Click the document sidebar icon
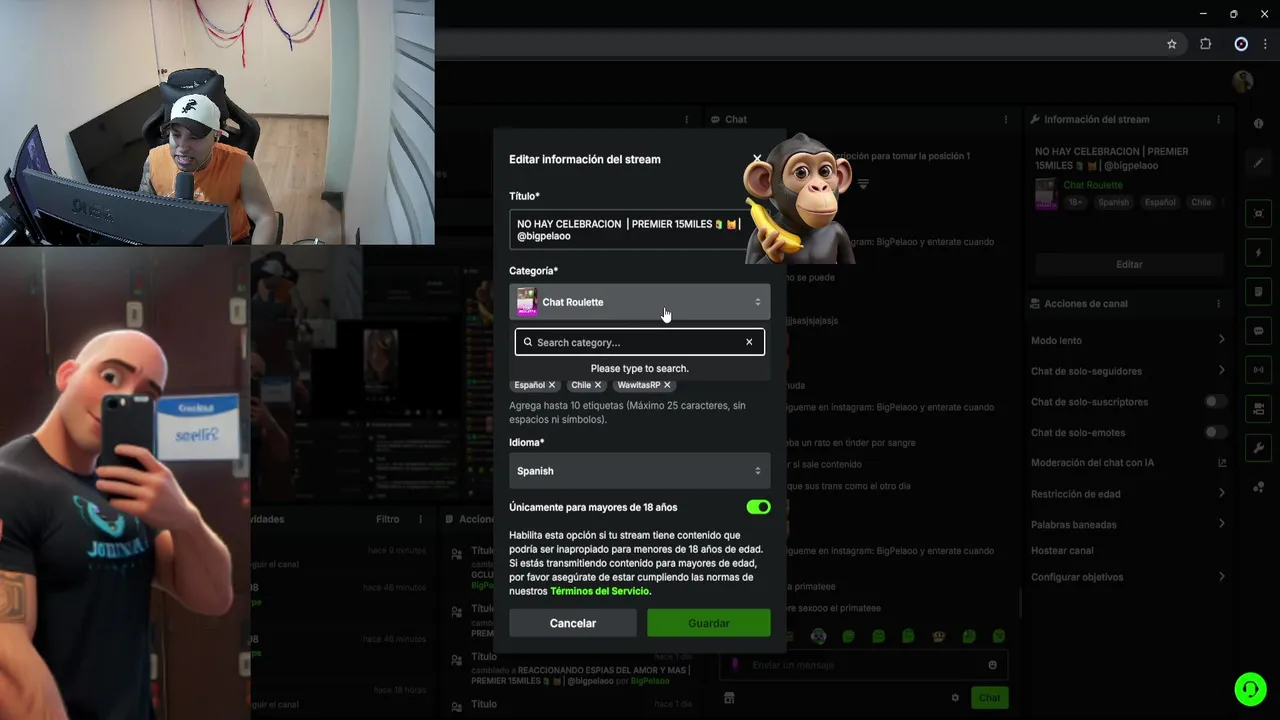The image size is (1280, 720). (1258, 292)
